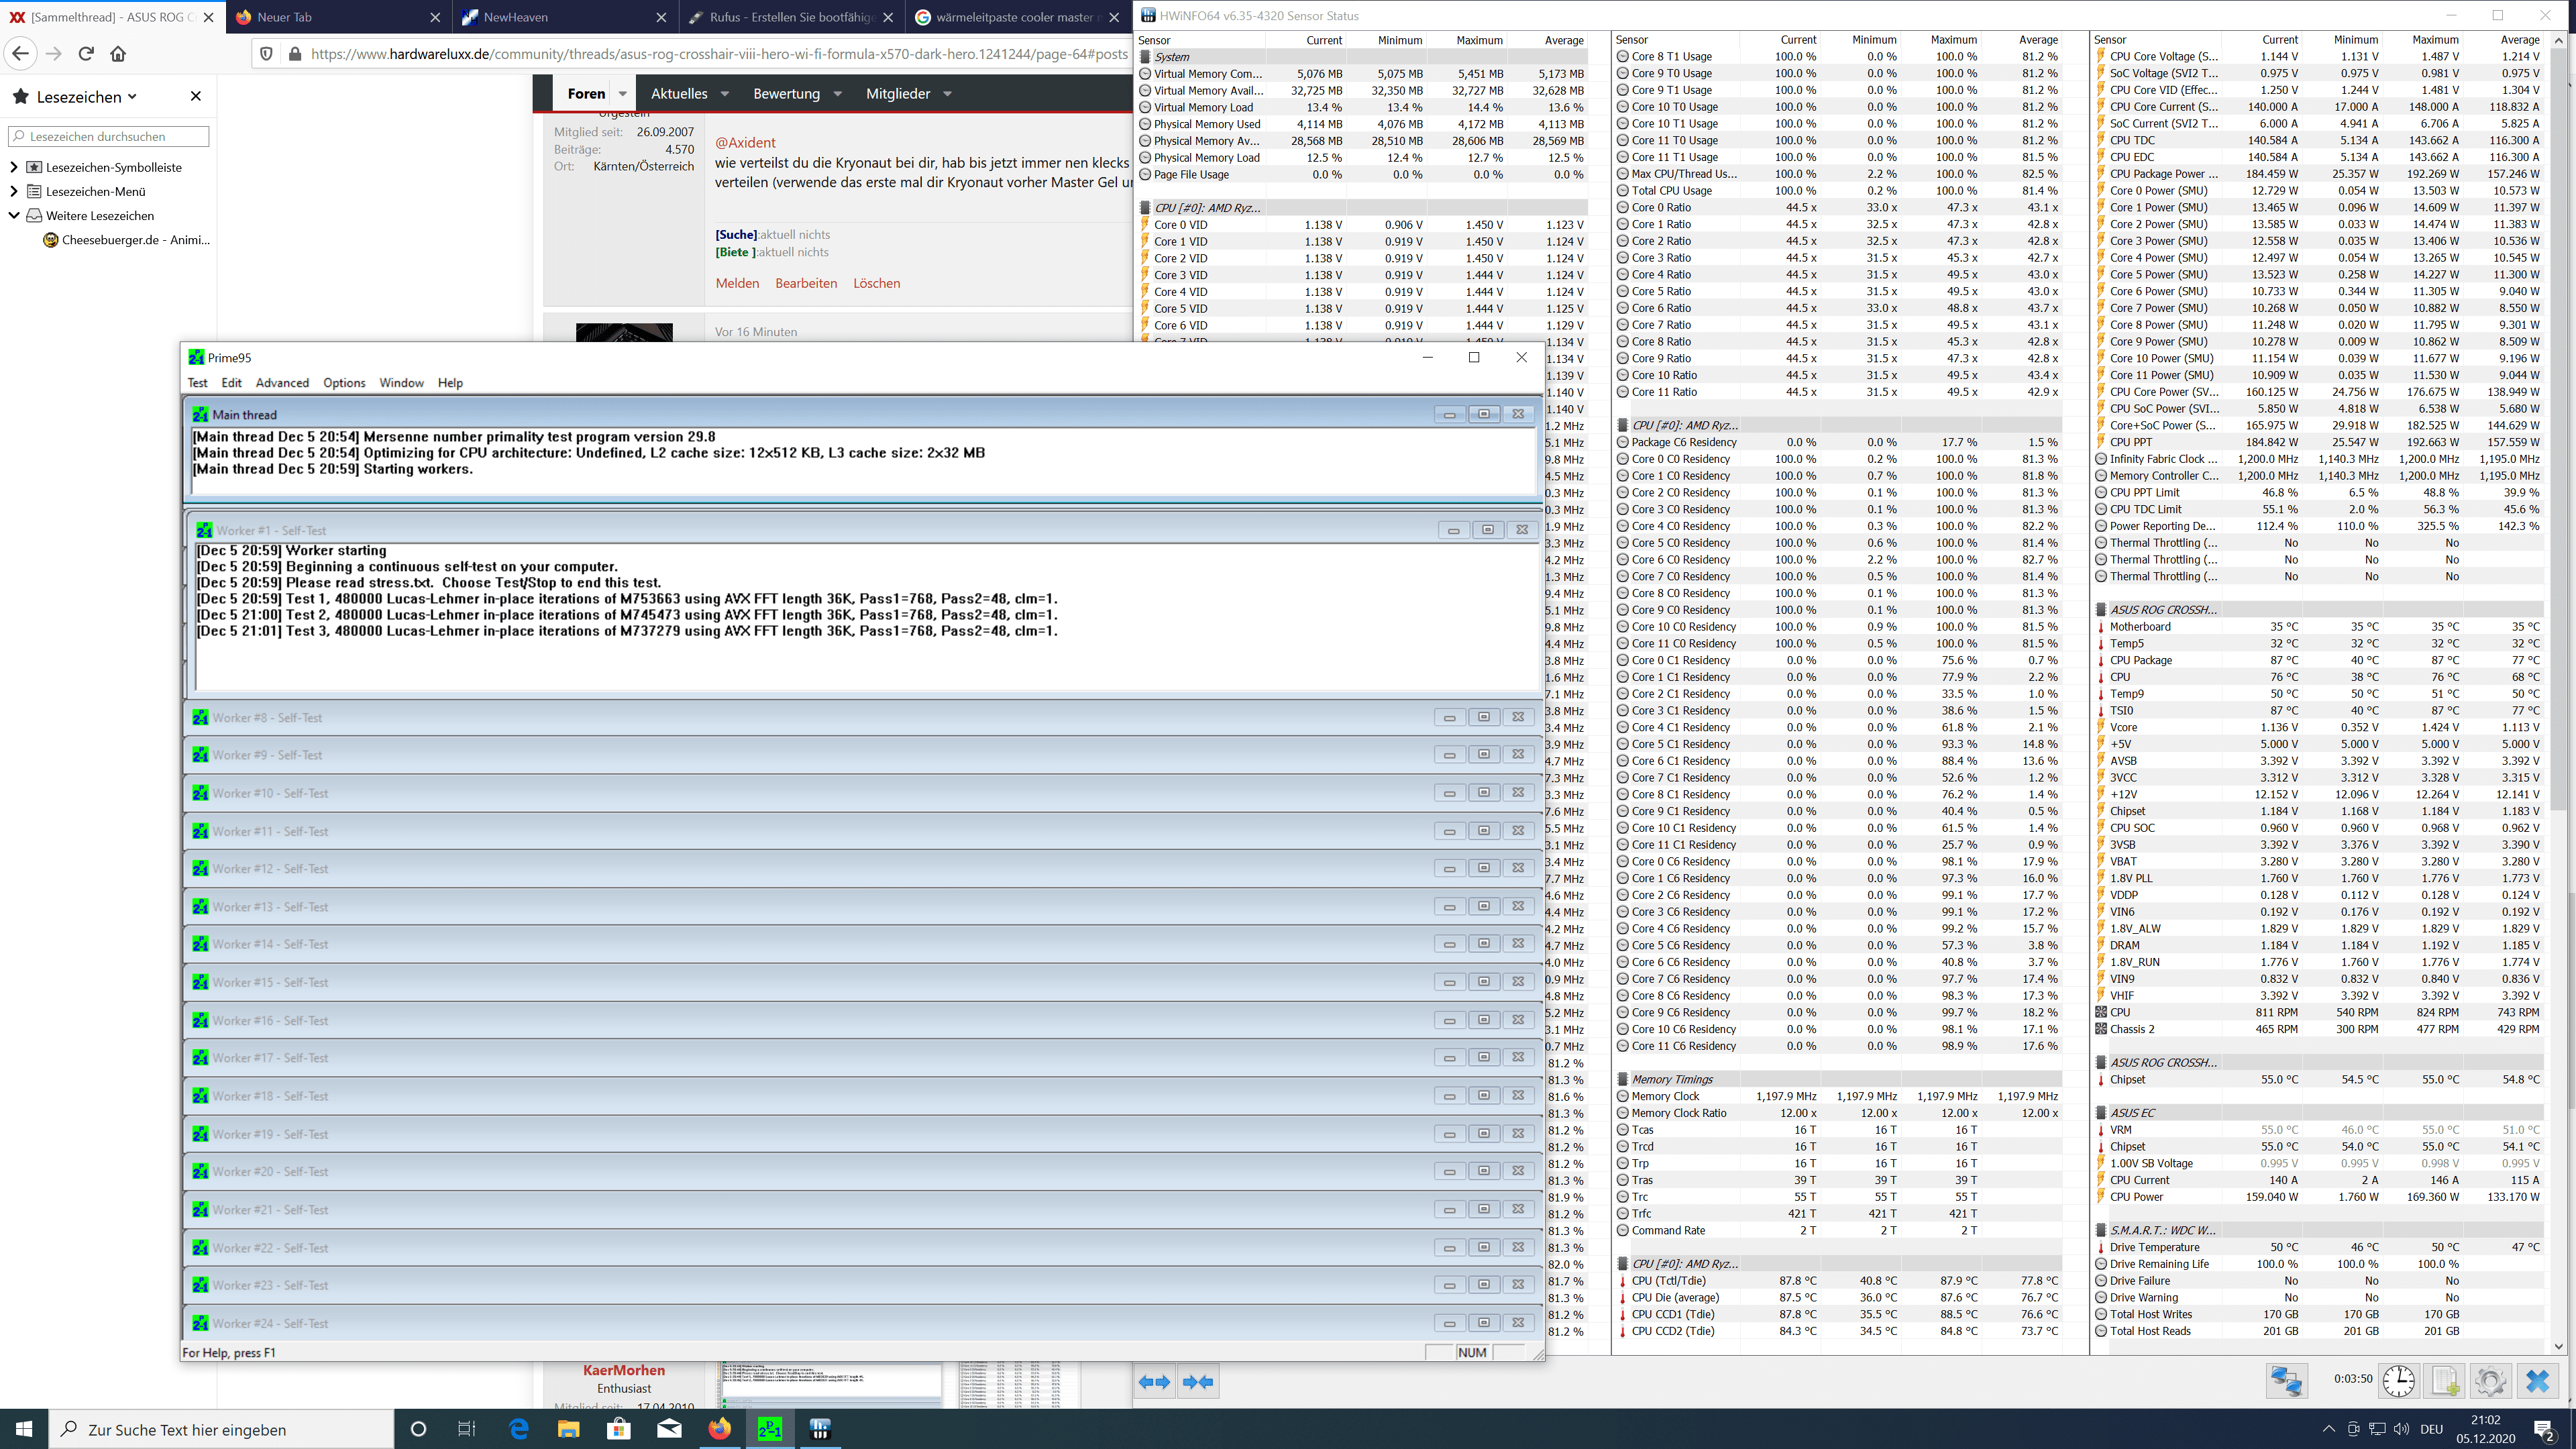
Task: Open the Prime95 Help menu
Action: (450, 383)
